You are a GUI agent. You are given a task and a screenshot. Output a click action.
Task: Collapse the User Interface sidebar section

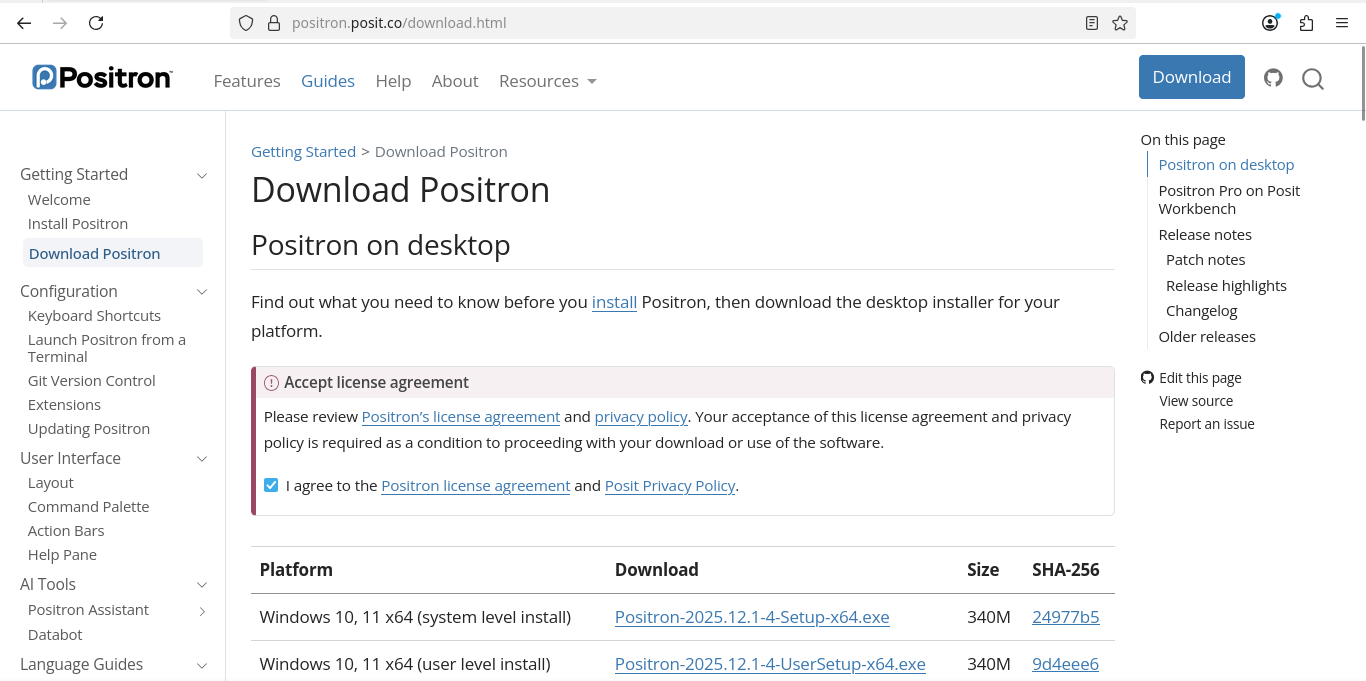(x=201, y=459)
